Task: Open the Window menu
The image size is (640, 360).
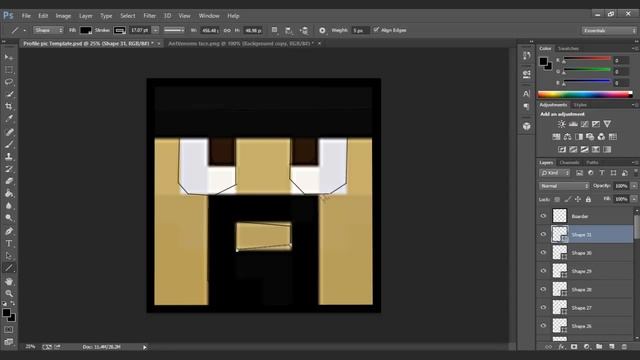Action: pyautogui.click(x=209, y=16)
